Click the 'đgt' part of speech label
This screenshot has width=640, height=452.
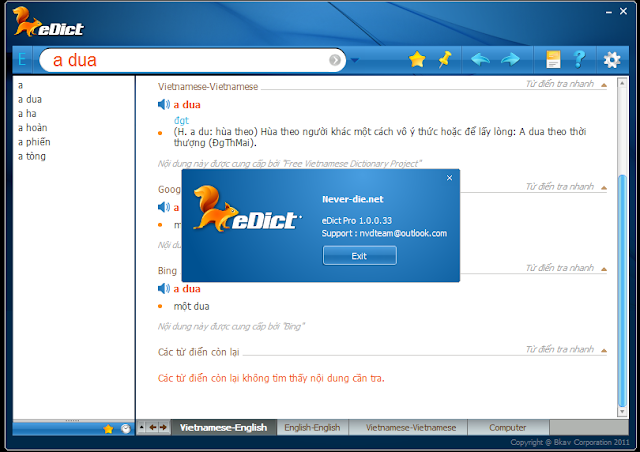(x=181, y=120)
